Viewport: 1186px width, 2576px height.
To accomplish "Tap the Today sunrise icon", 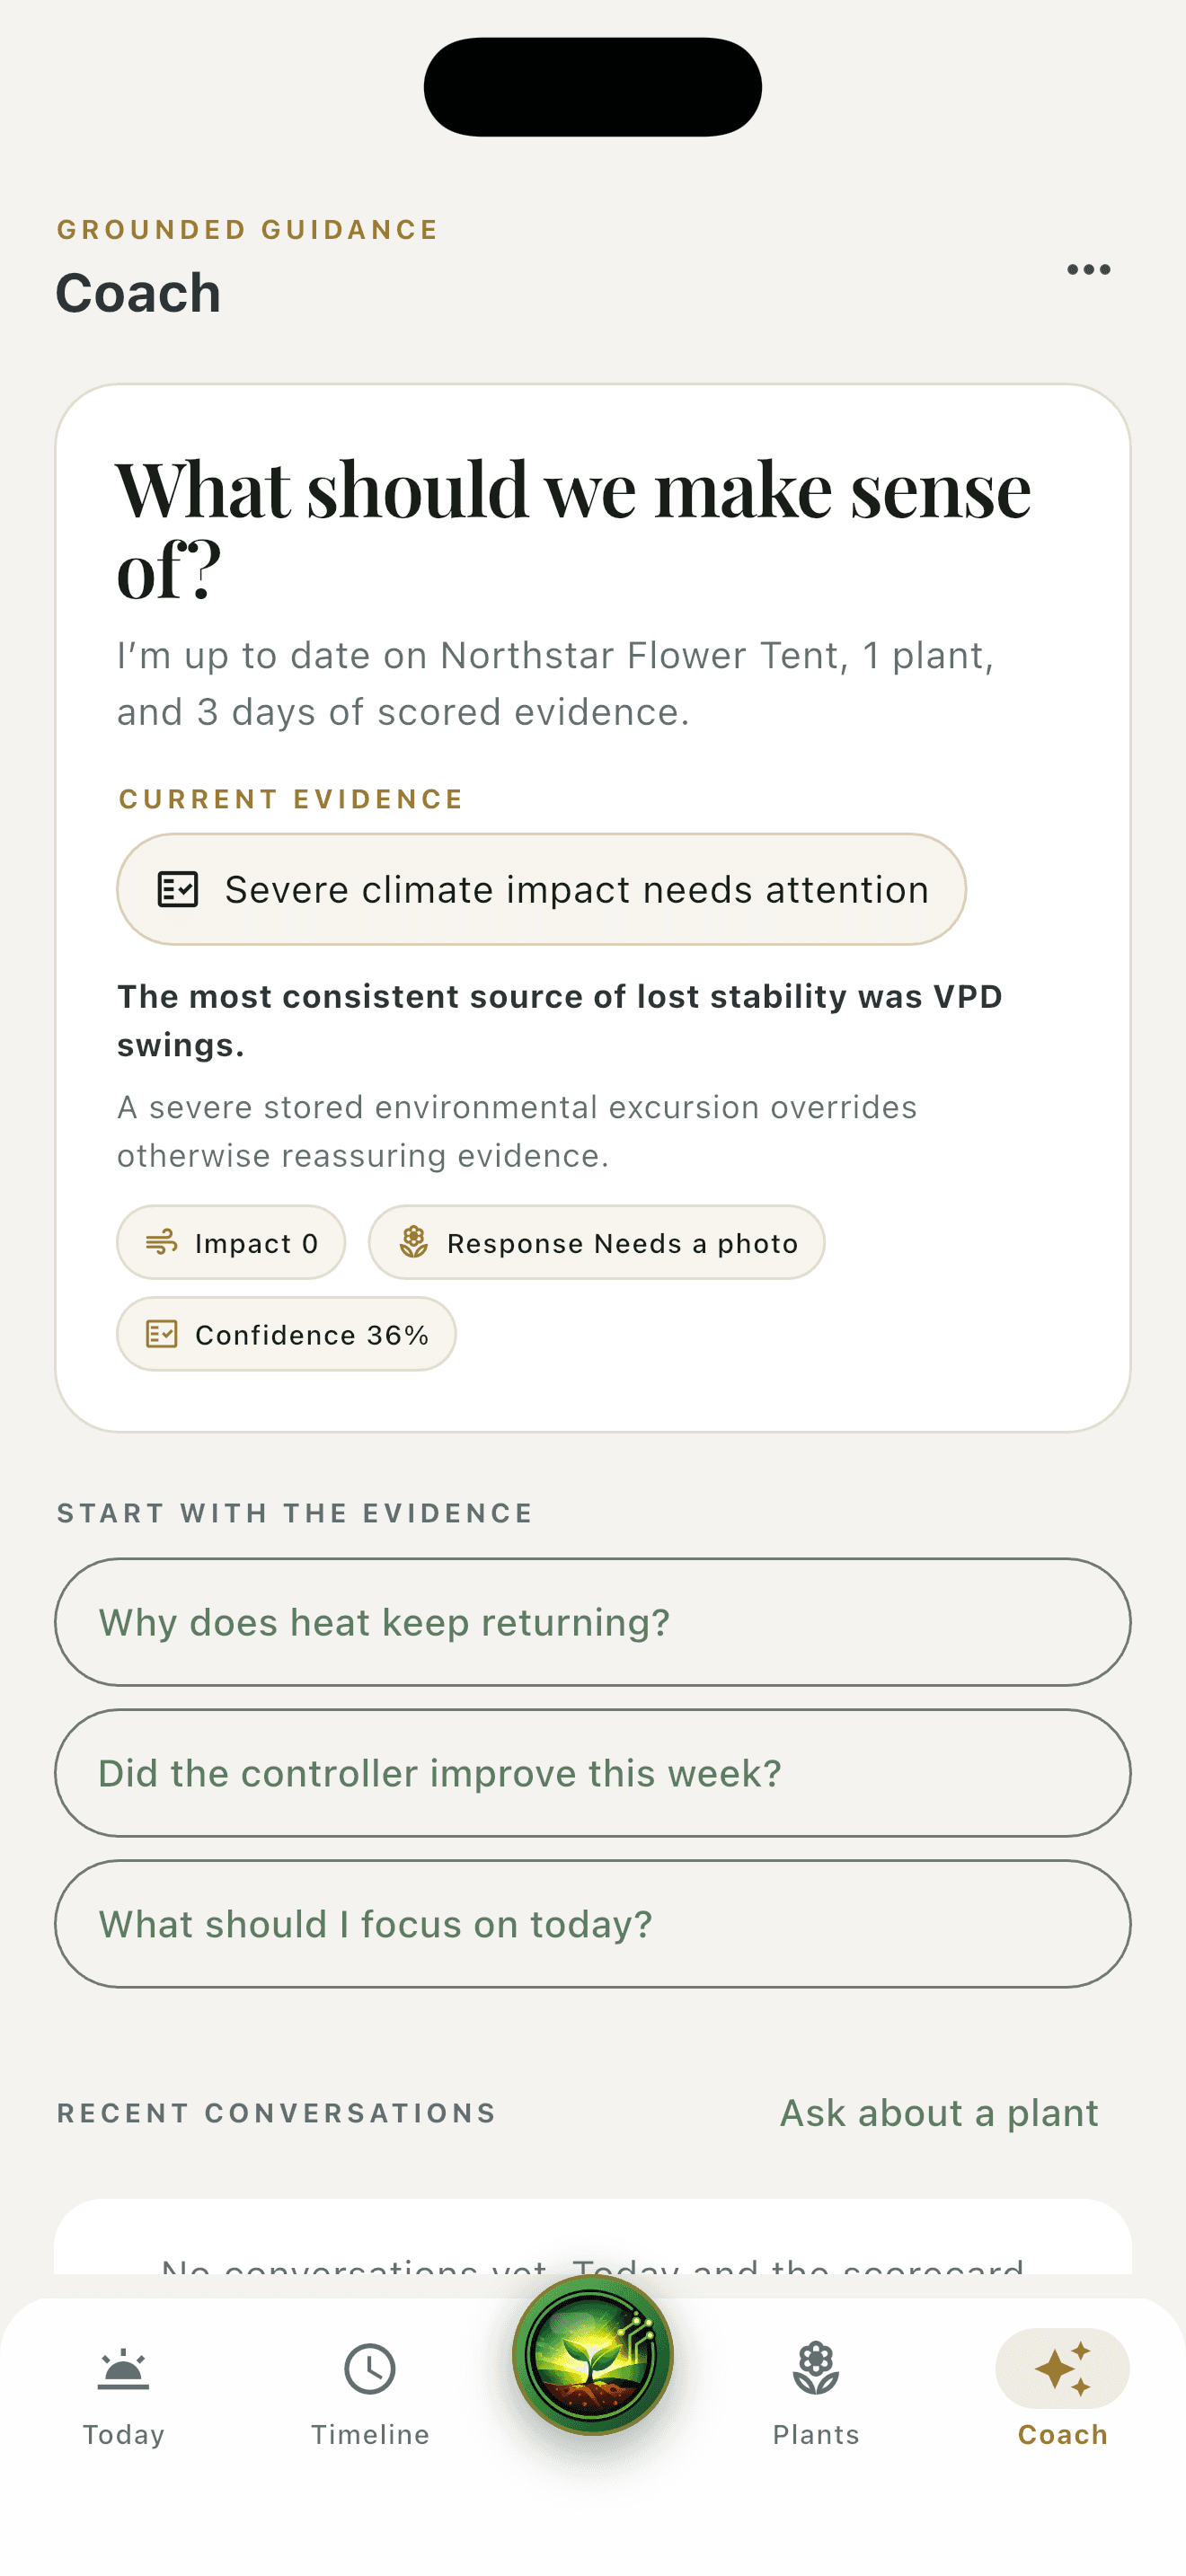I will pyautogui.click(x=123, y=2369).
